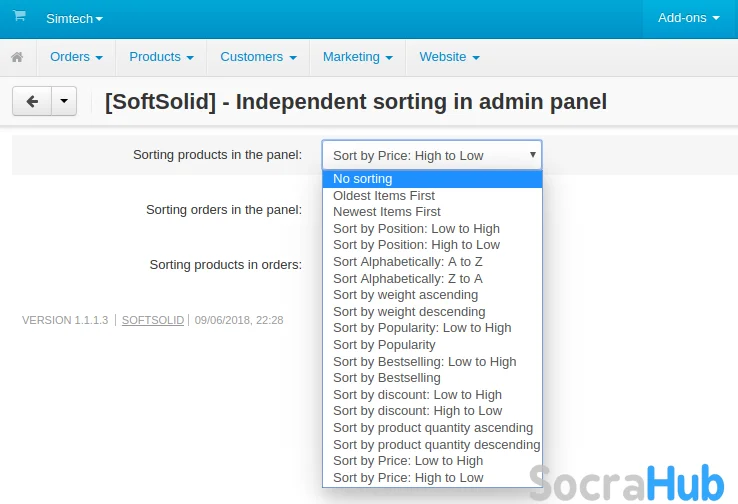Open the Orders menu
This screenshot has width=738, height=504.
tap(76, 57)
